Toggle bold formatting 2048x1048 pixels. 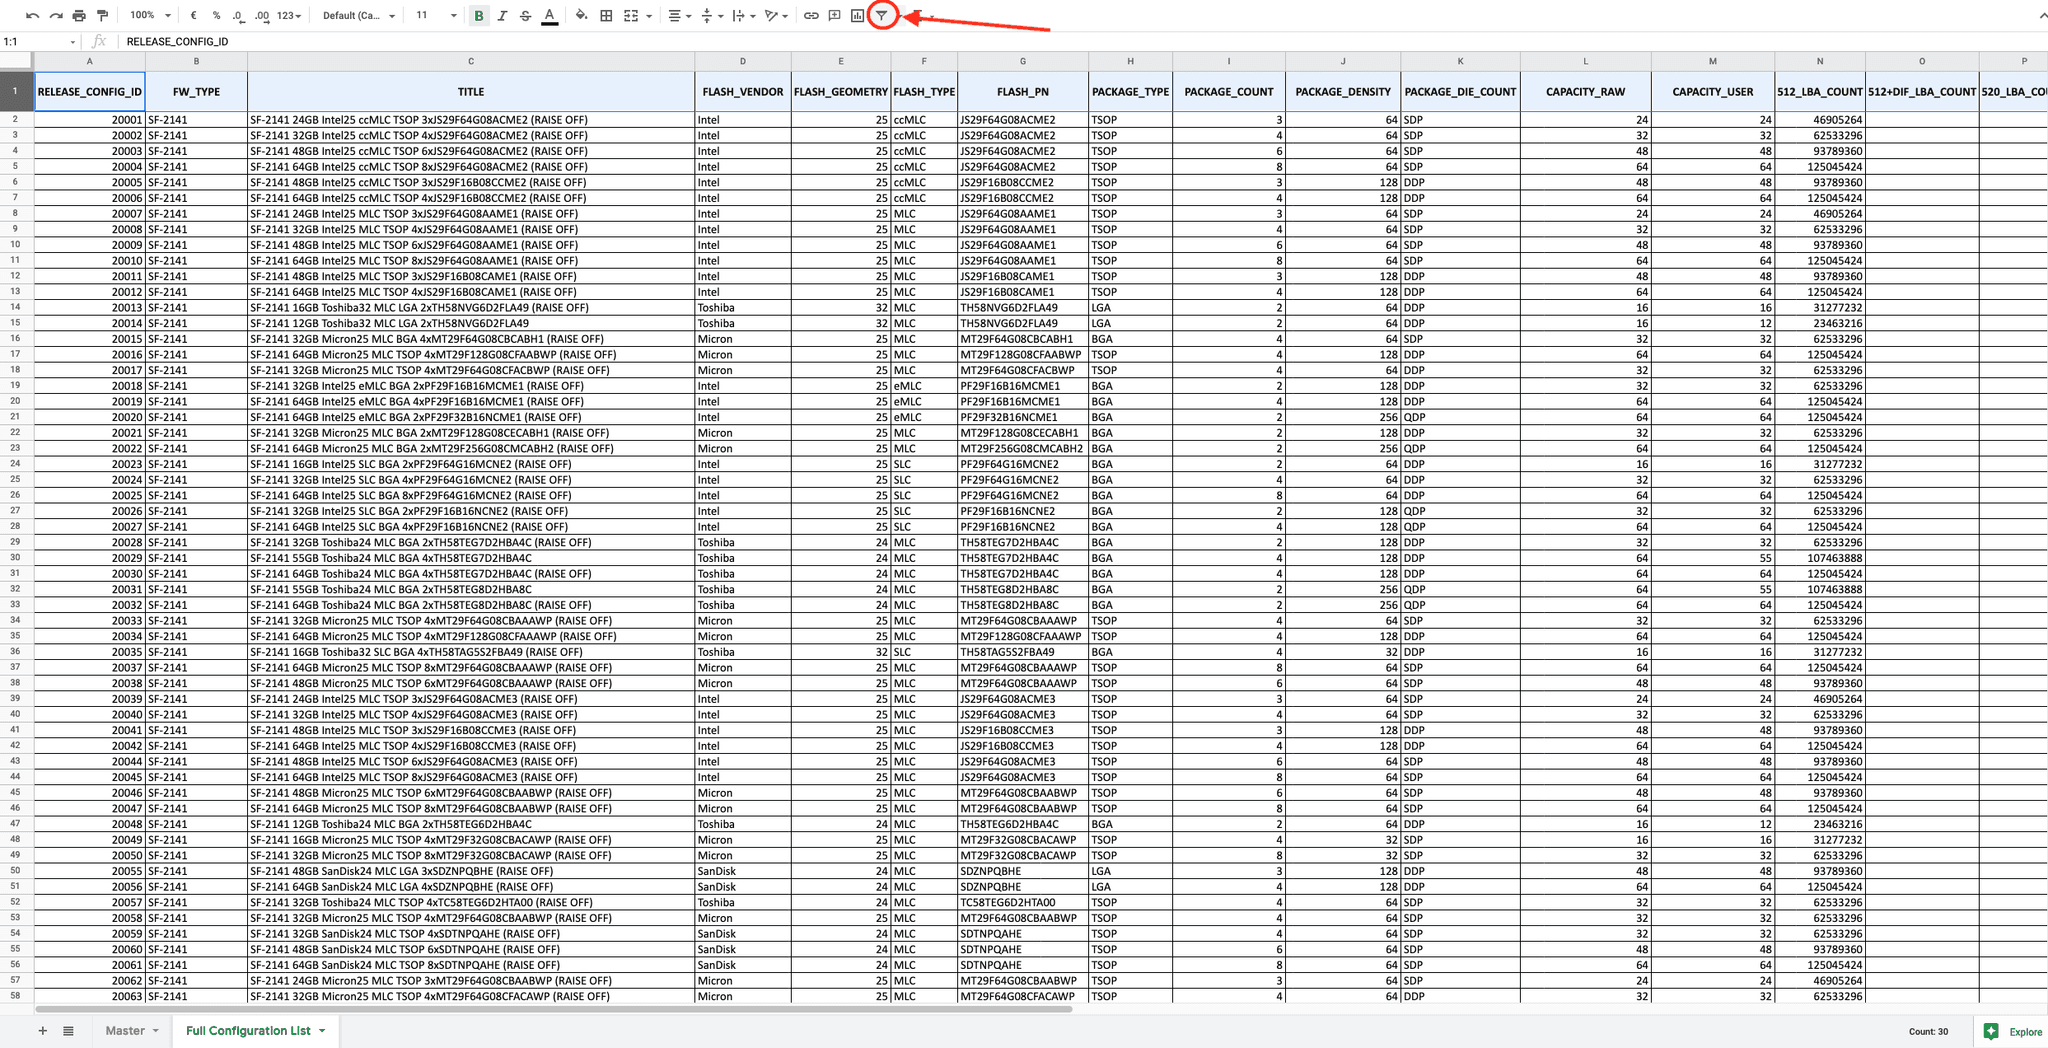coord(478,15)
